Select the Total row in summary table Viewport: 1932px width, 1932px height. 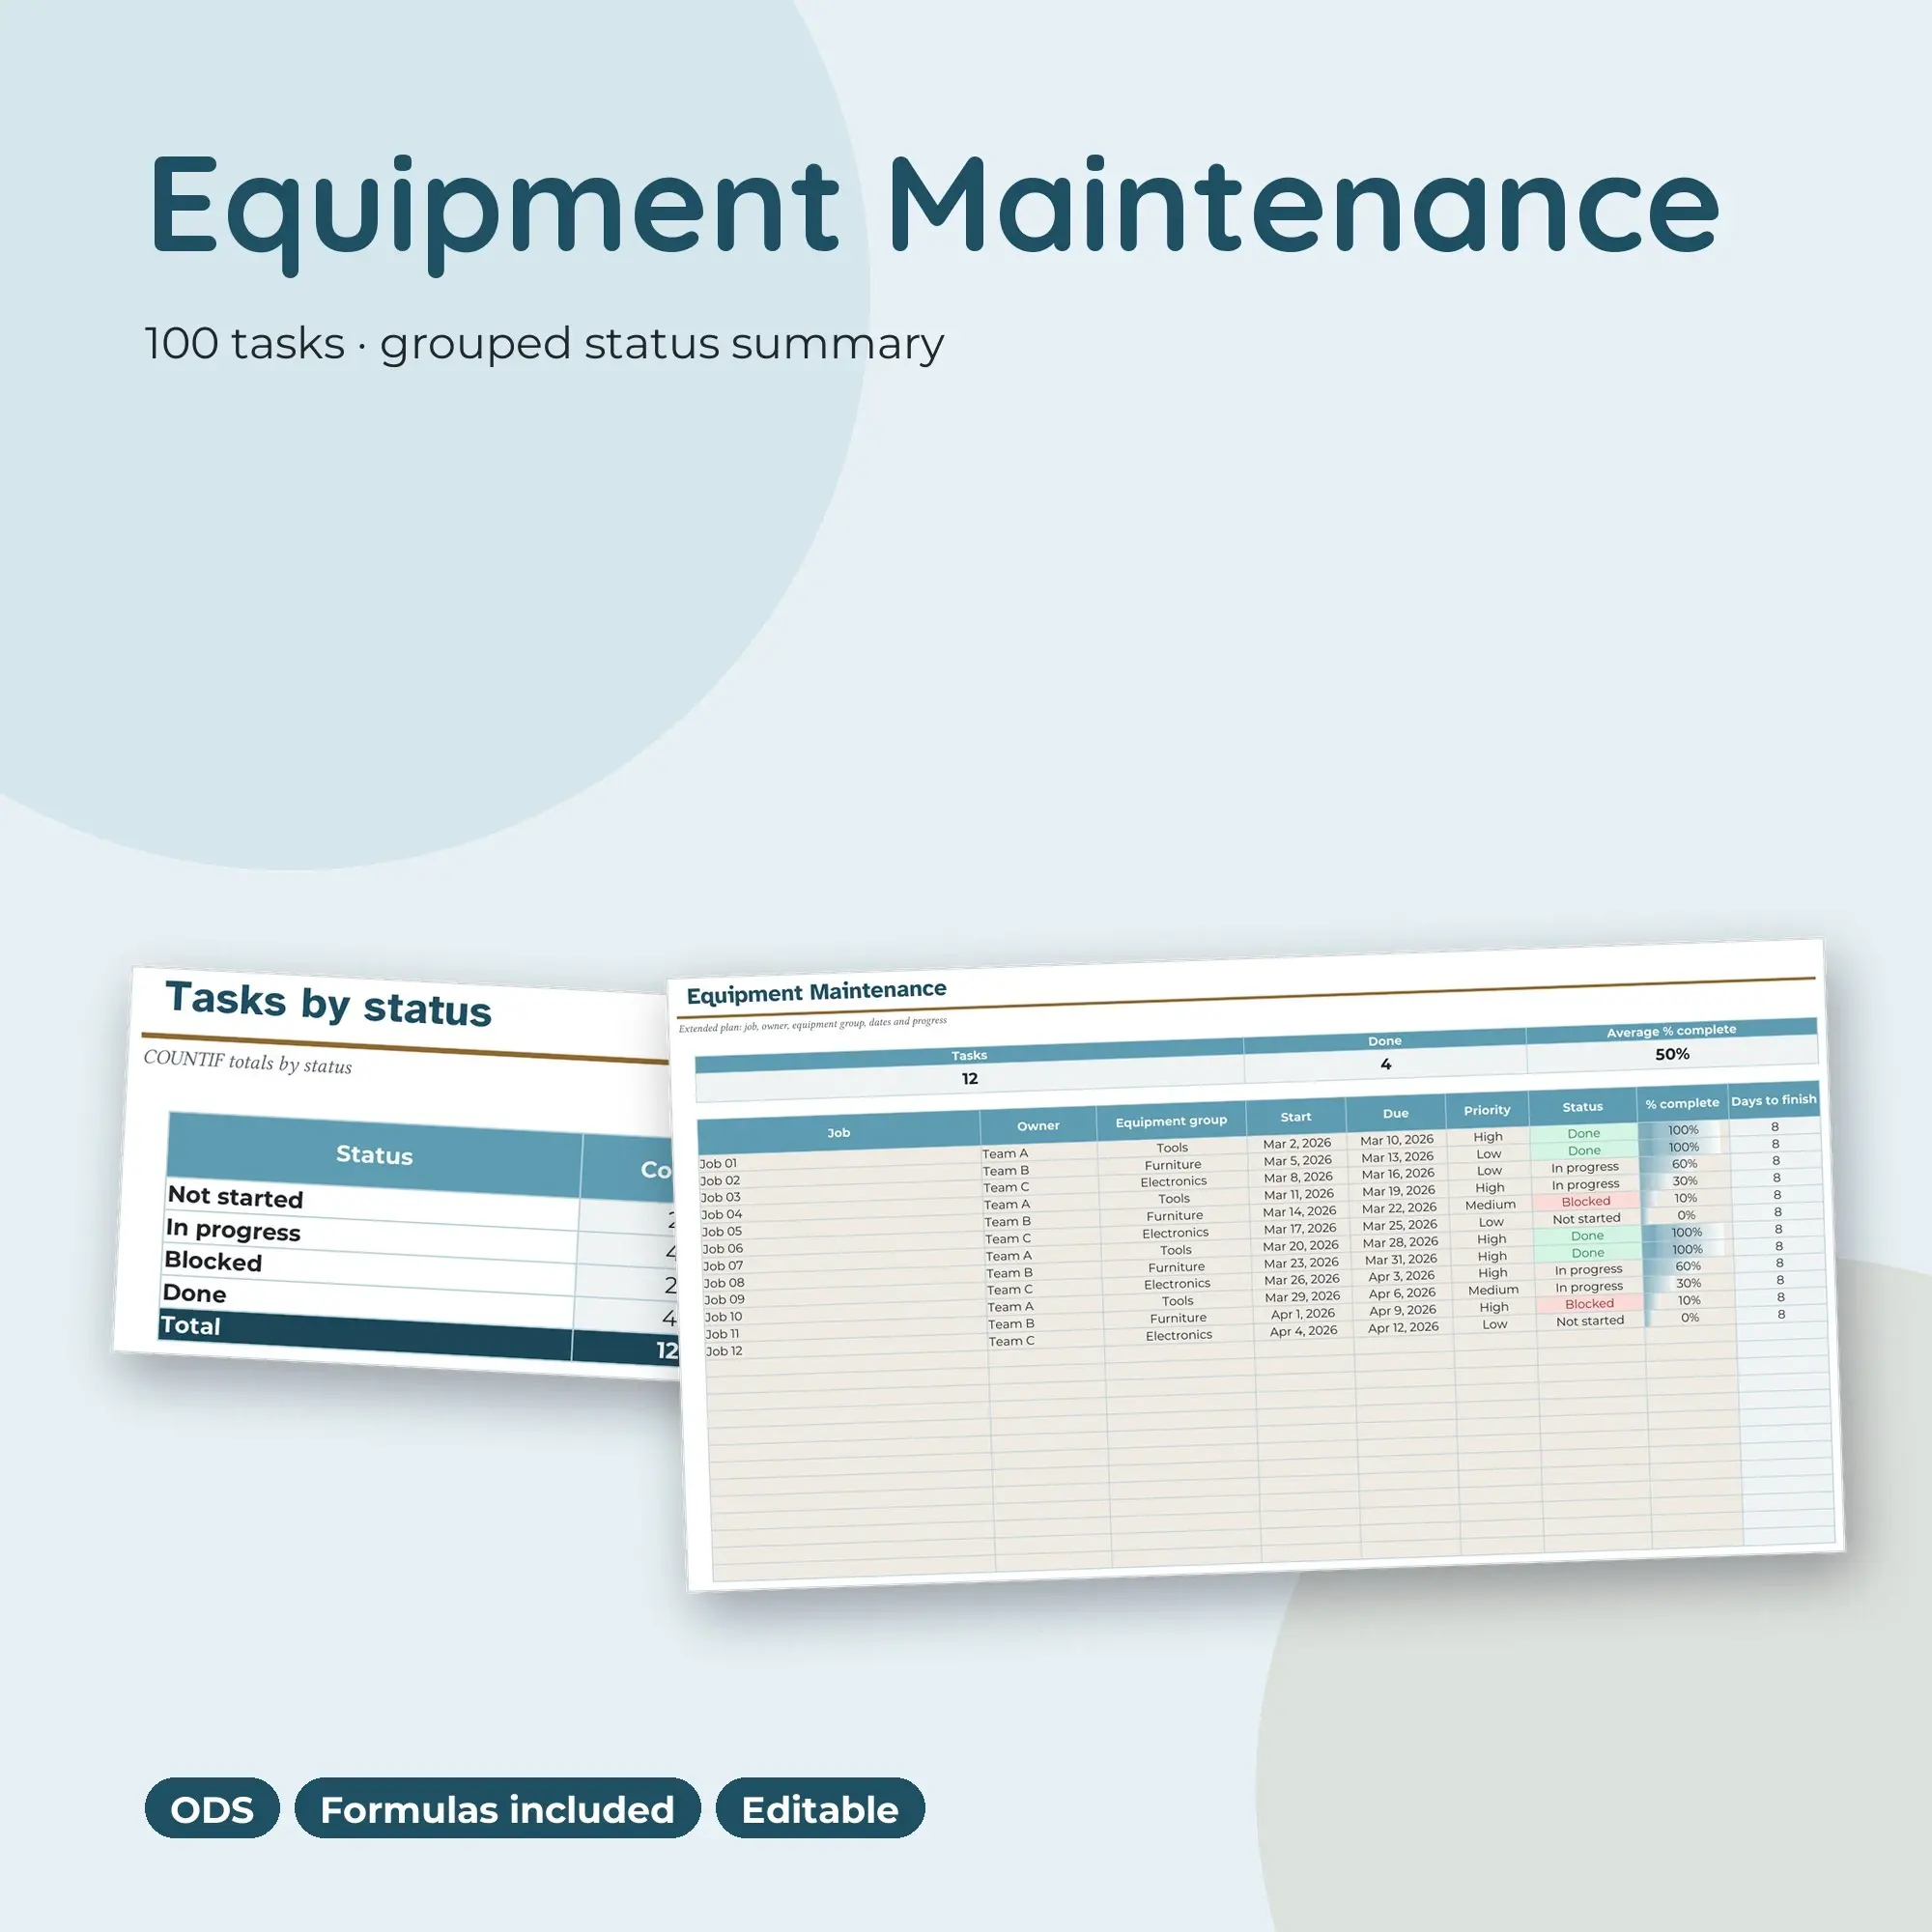(x=418, y=1335)
